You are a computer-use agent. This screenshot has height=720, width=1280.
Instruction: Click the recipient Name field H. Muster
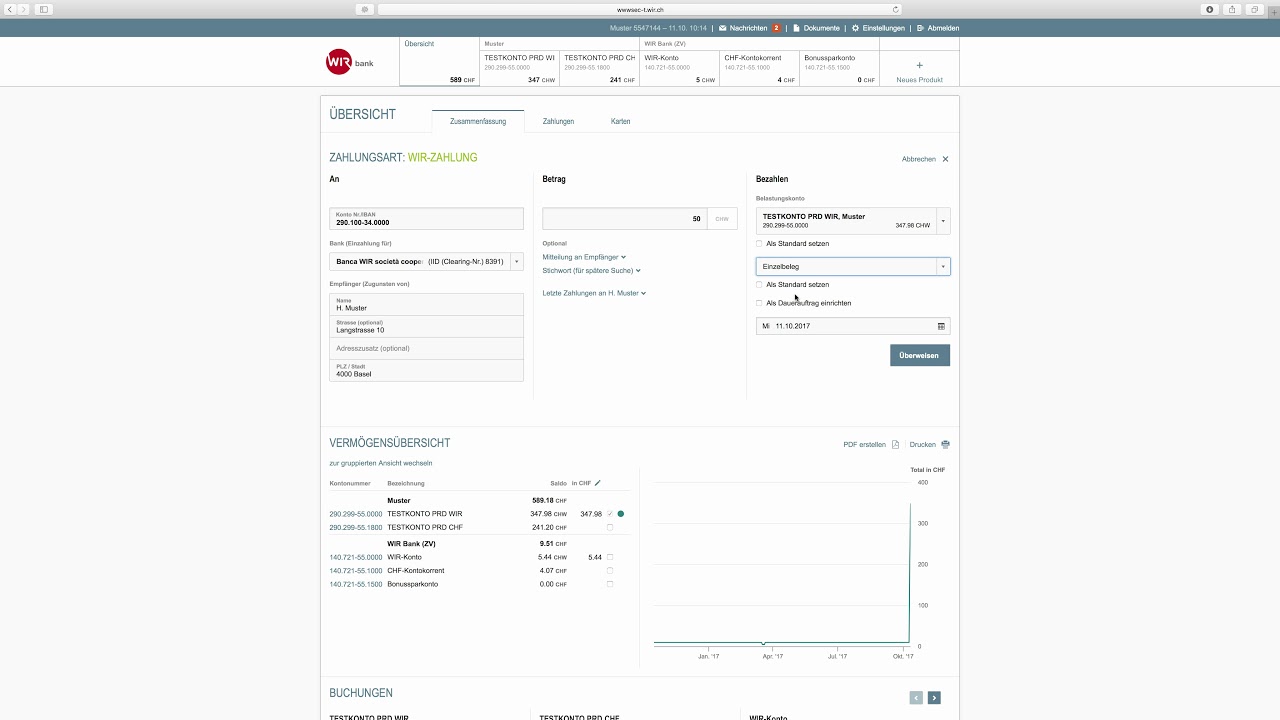click(x=426, y=304)
